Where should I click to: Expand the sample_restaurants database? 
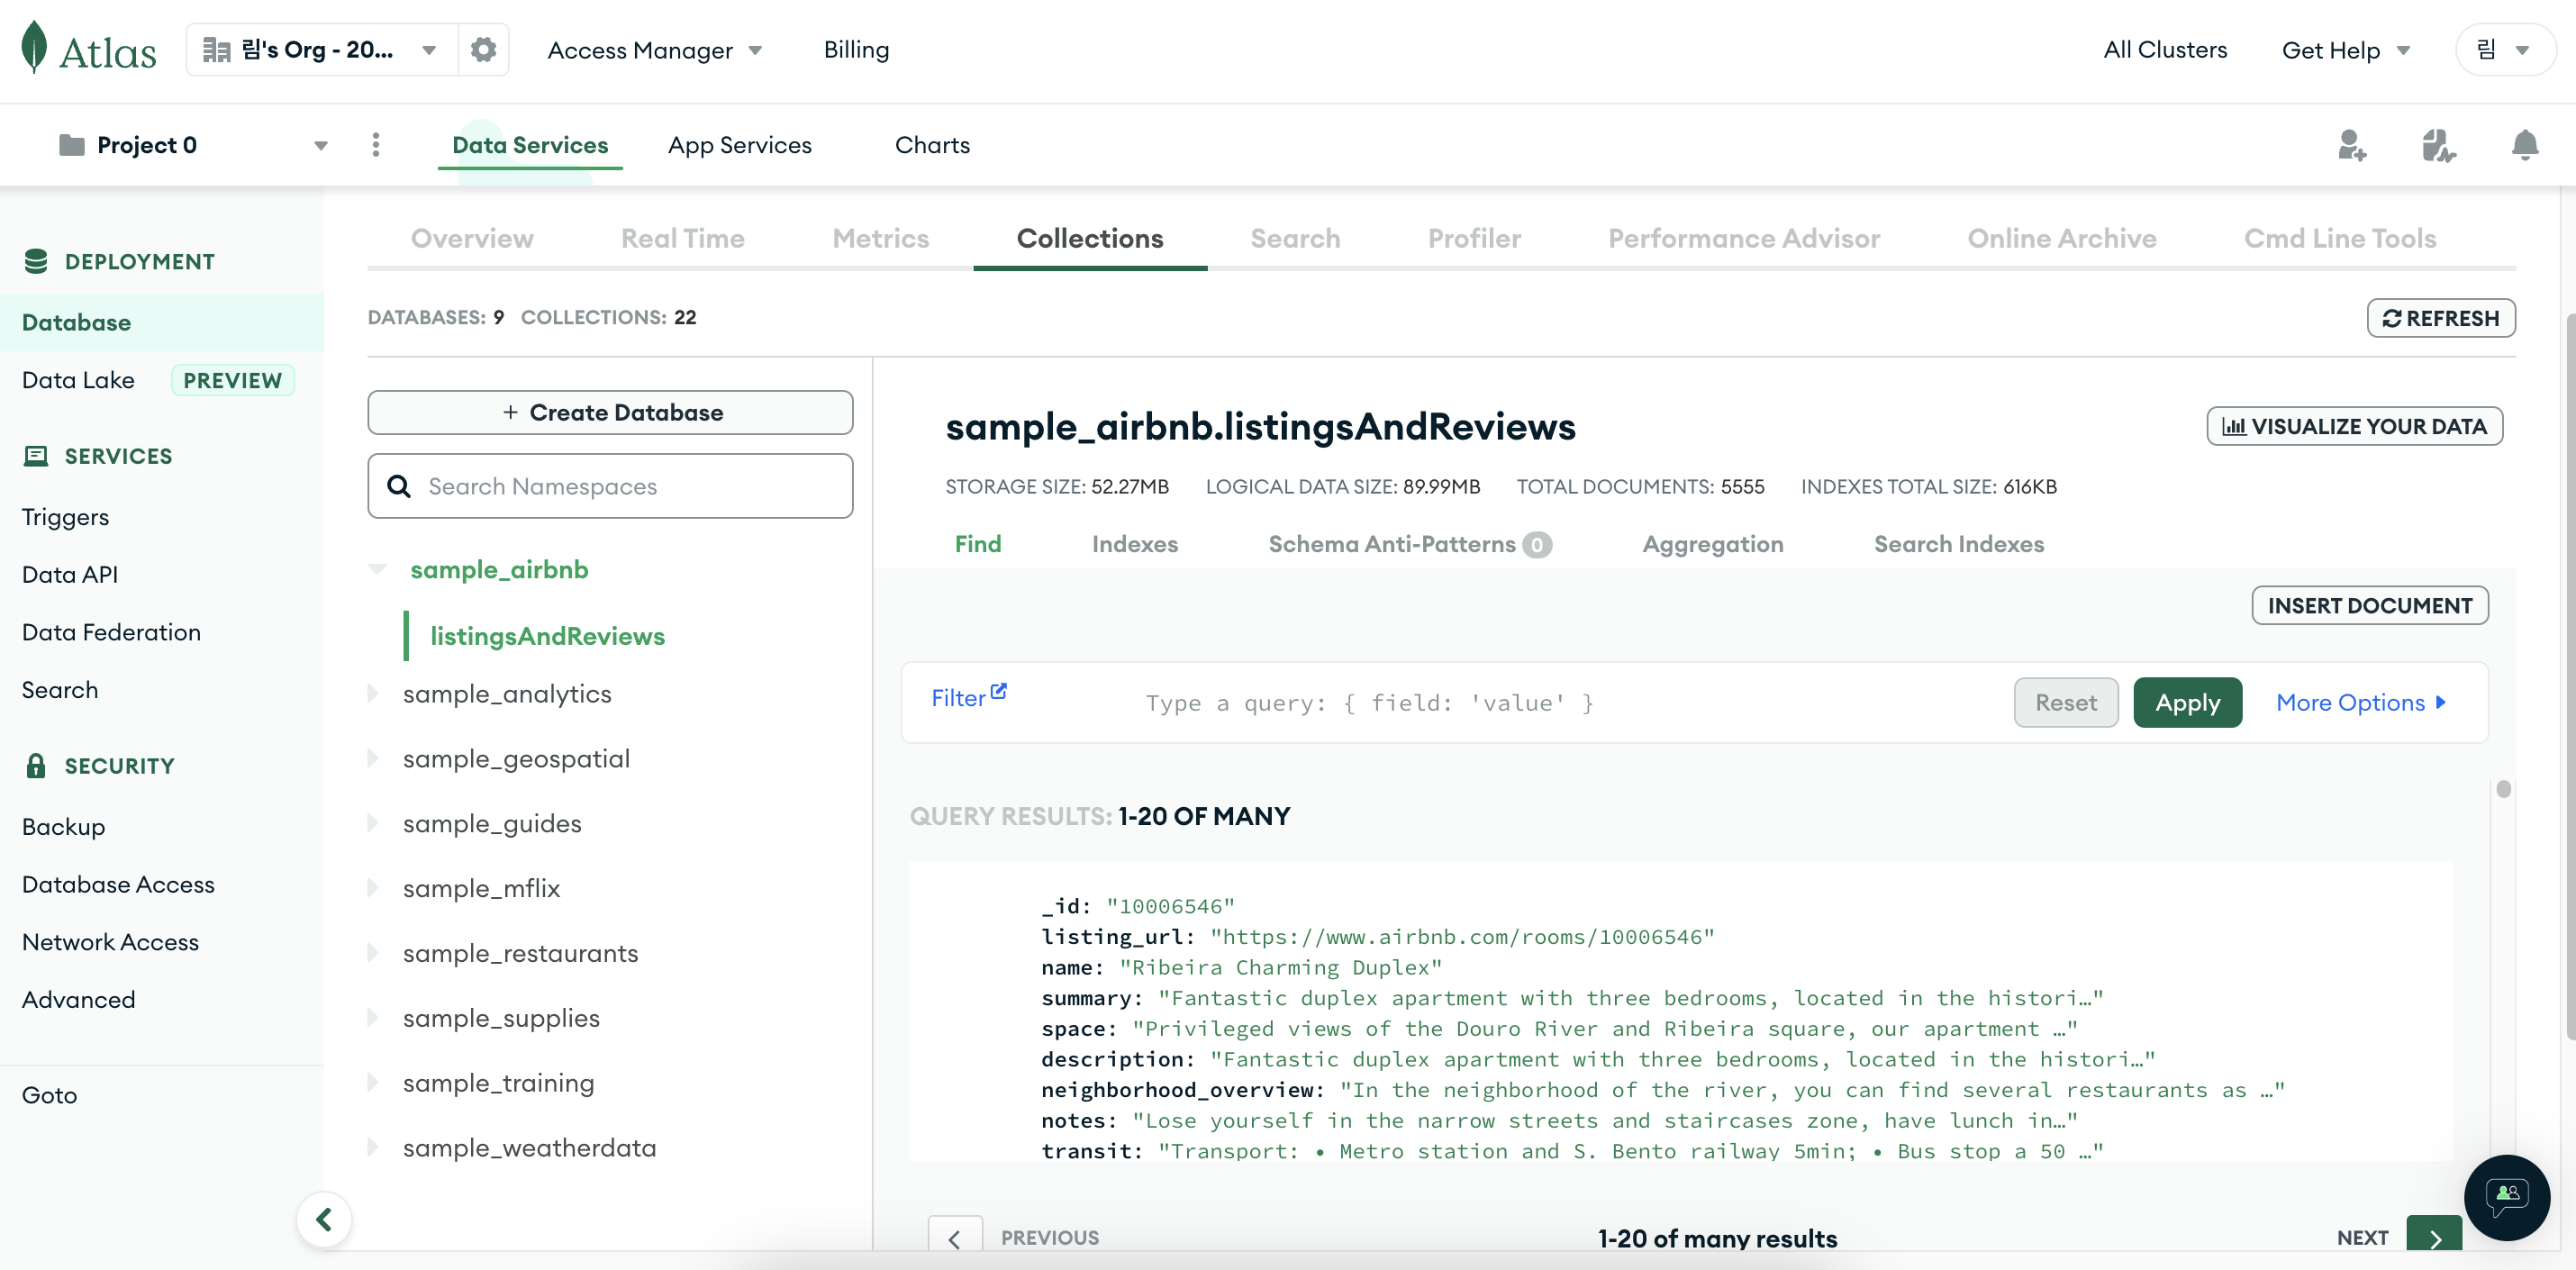(373, 953)
